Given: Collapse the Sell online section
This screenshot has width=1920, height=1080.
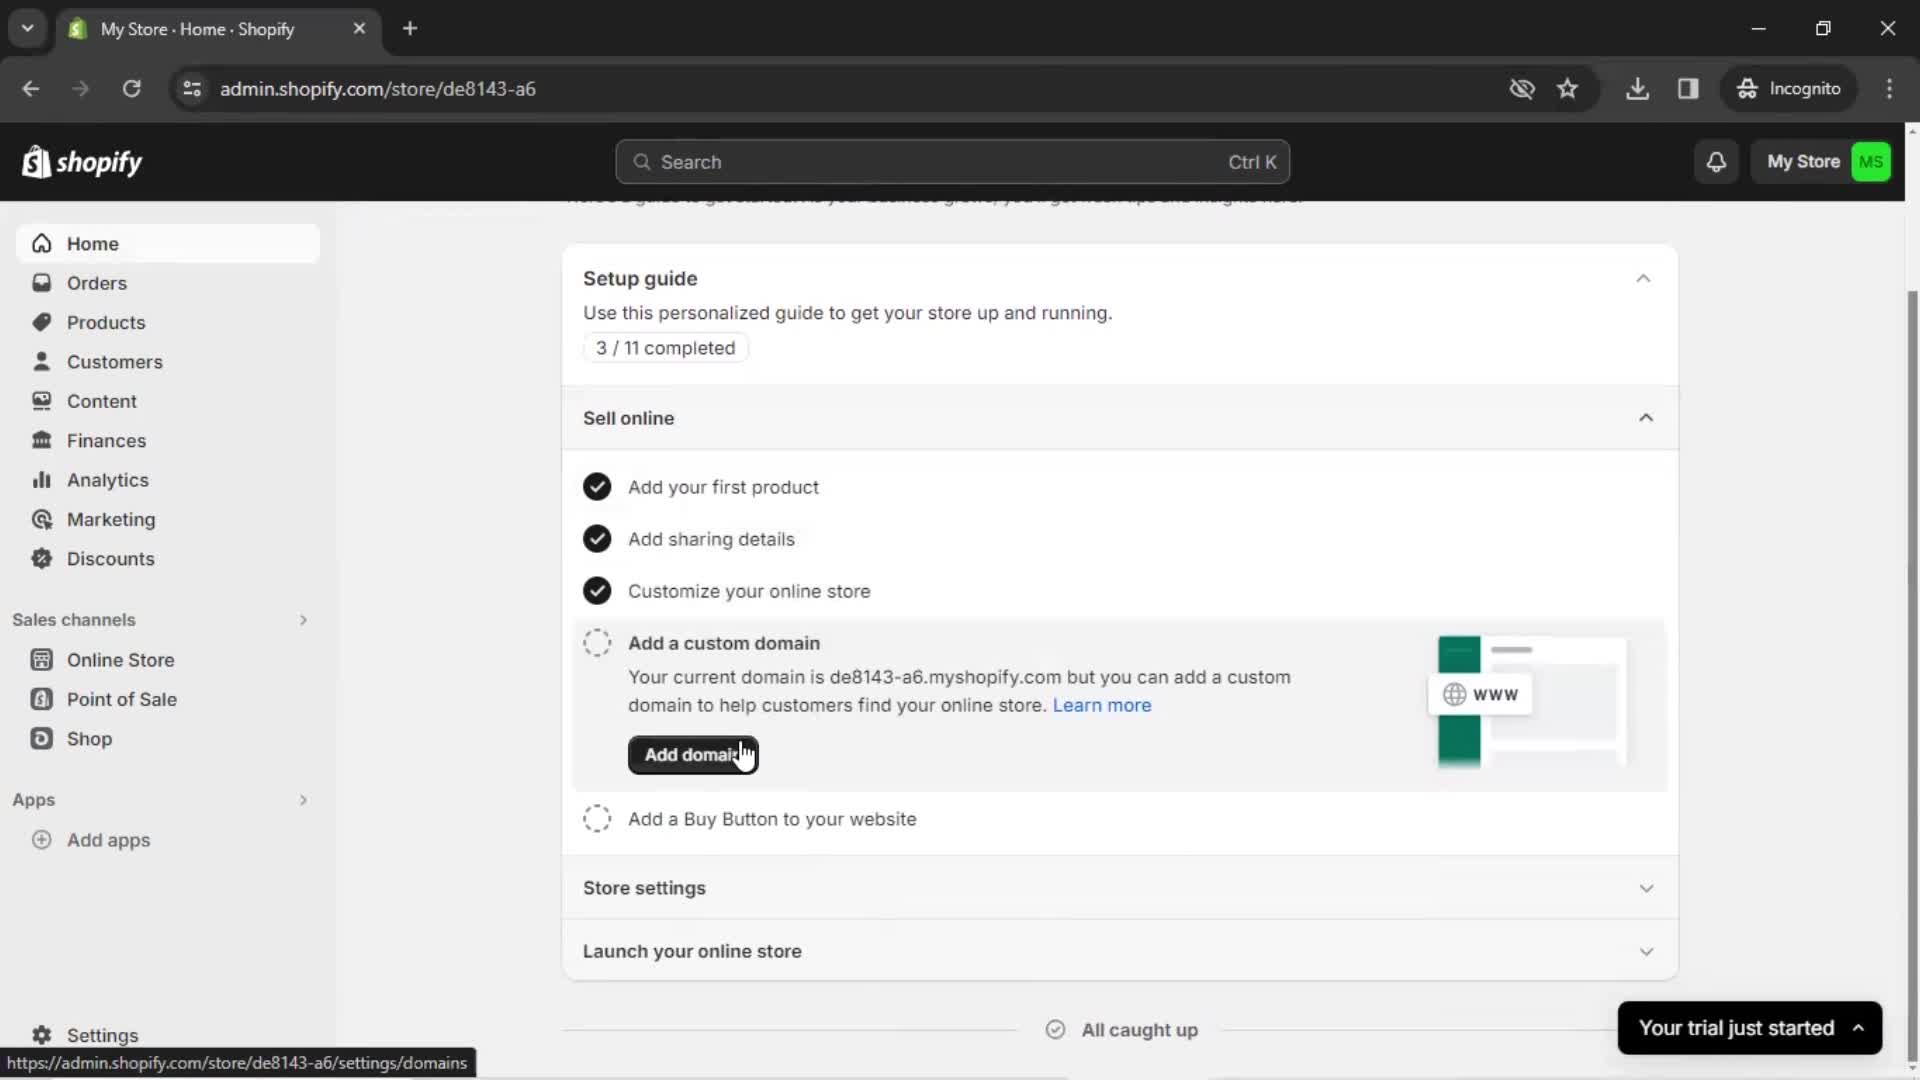Looking at the screenshot, I should [x=1646, y=418].
